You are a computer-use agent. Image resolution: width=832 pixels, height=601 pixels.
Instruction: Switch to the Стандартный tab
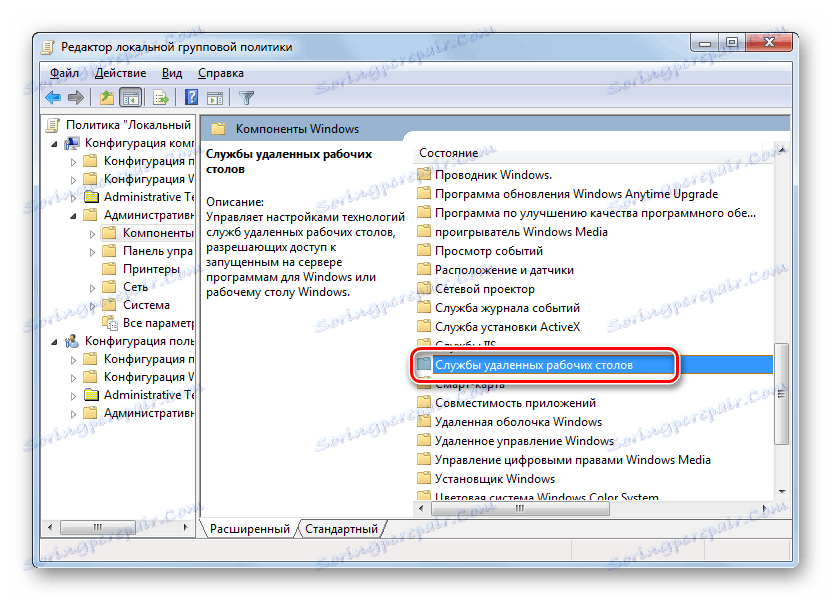pos(341,529)
